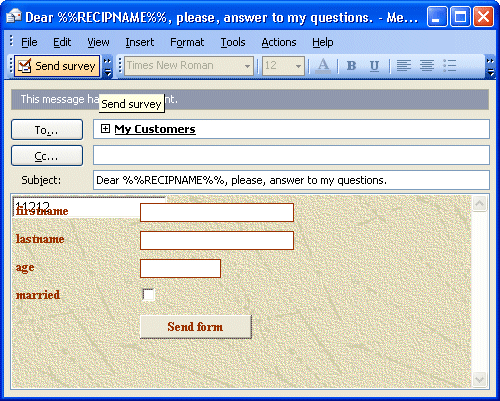Open the font color tool
Image resolution: width=500 pixels, height=401 pixels.
323,66
